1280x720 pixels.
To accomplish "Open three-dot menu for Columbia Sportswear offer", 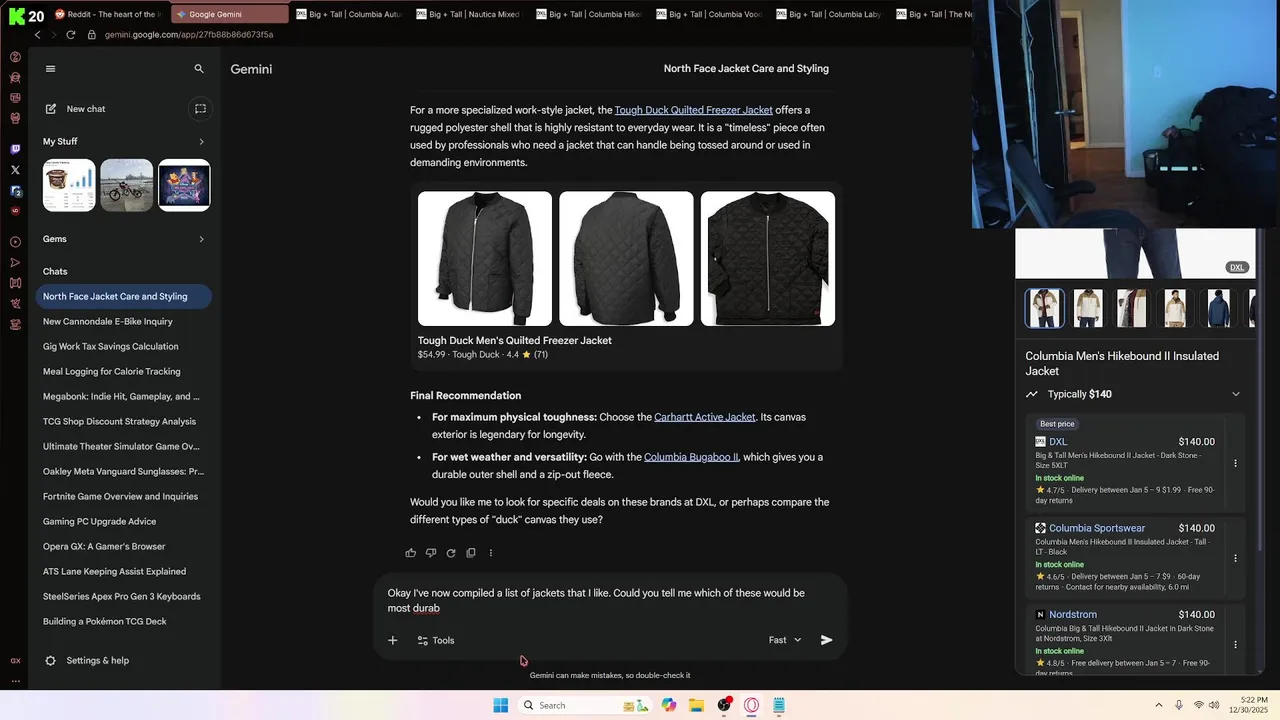I will click(1235, 558).
